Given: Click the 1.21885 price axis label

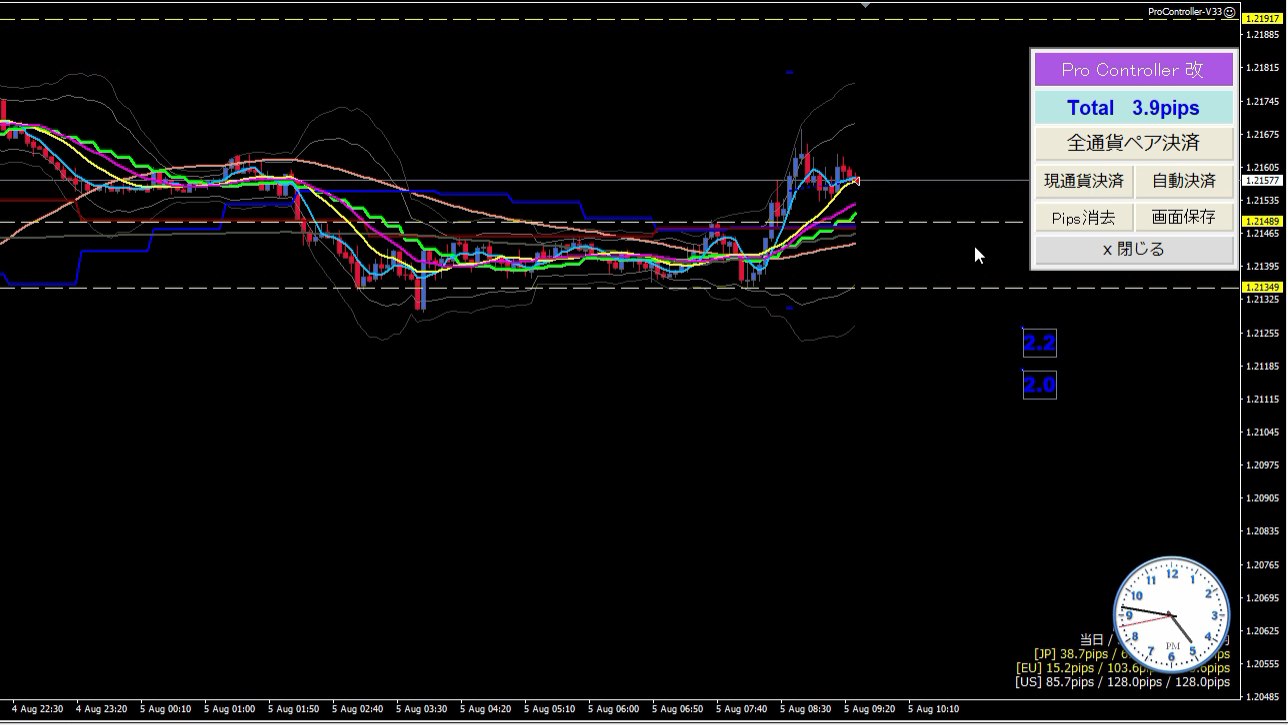Looking at the screenshot, I should pyautogui.click(x=1264, y=35).
